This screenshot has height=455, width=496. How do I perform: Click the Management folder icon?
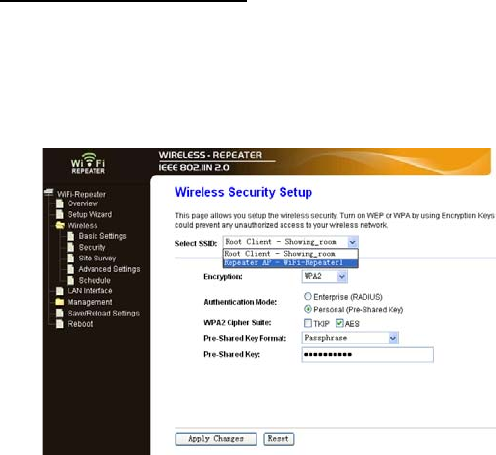(60, 302)
